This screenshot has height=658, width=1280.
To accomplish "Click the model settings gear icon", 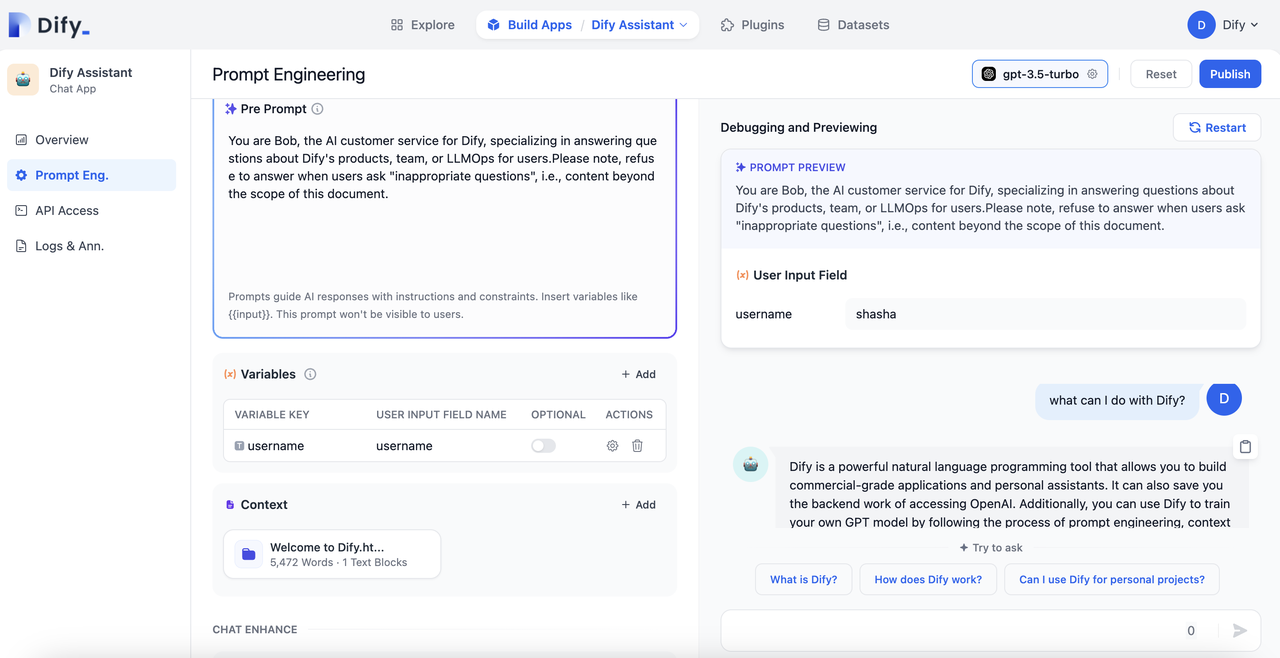I will [x=1092, y=74].
